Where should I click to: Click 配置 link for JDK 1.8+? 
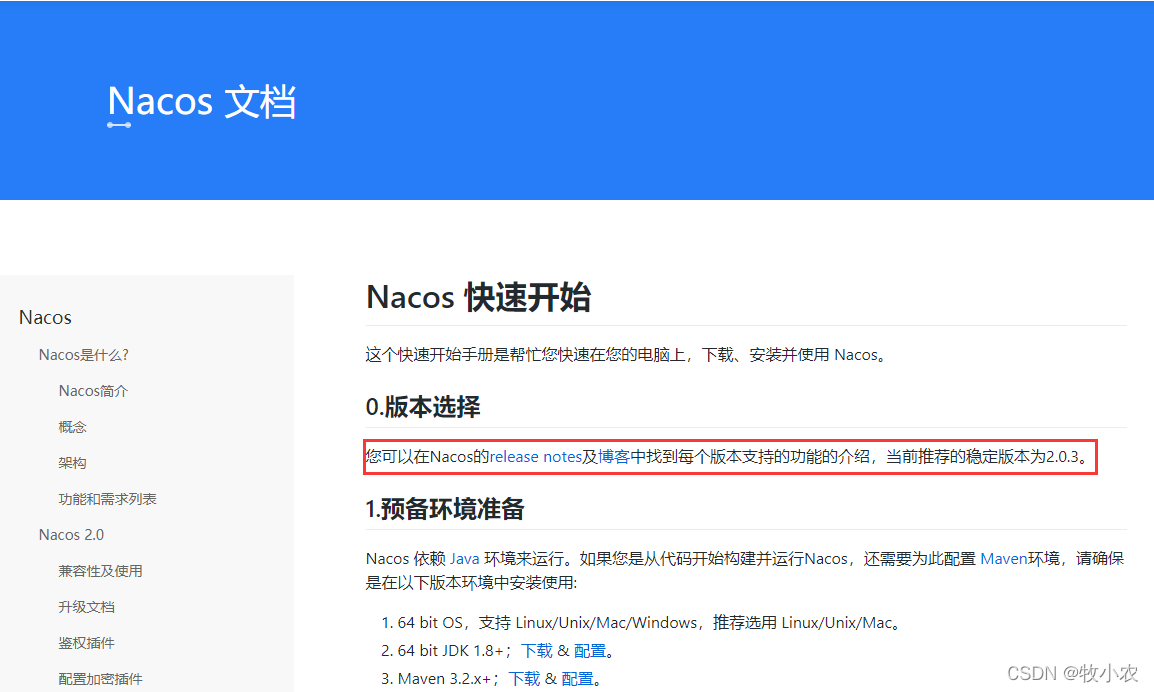[x=590, y=651]
